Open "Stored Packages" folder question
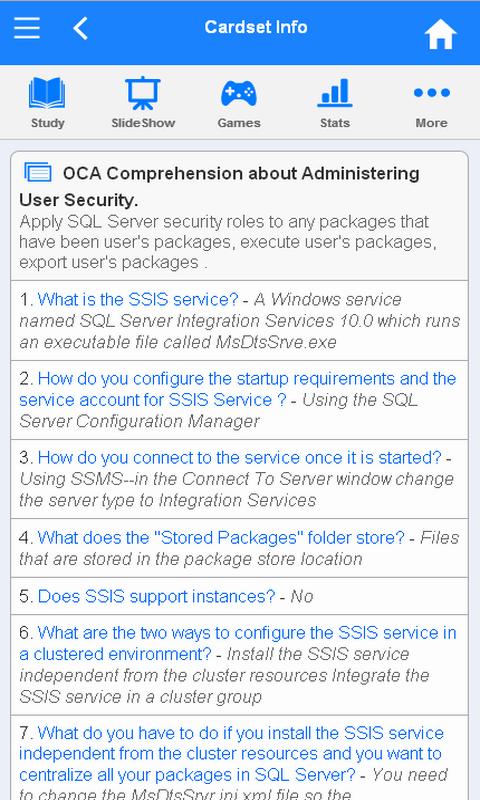The image size is (480, 800). point(221,537)
